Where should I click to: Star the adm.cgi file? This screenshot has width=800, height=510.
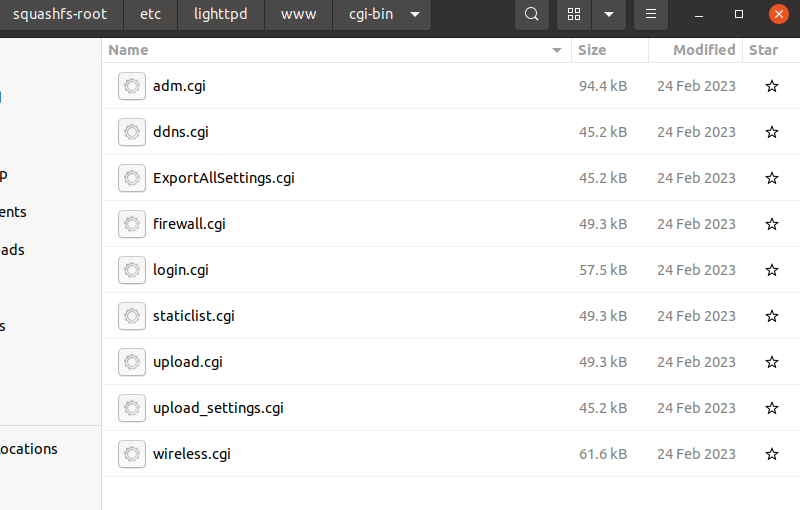tap(771, 86)
